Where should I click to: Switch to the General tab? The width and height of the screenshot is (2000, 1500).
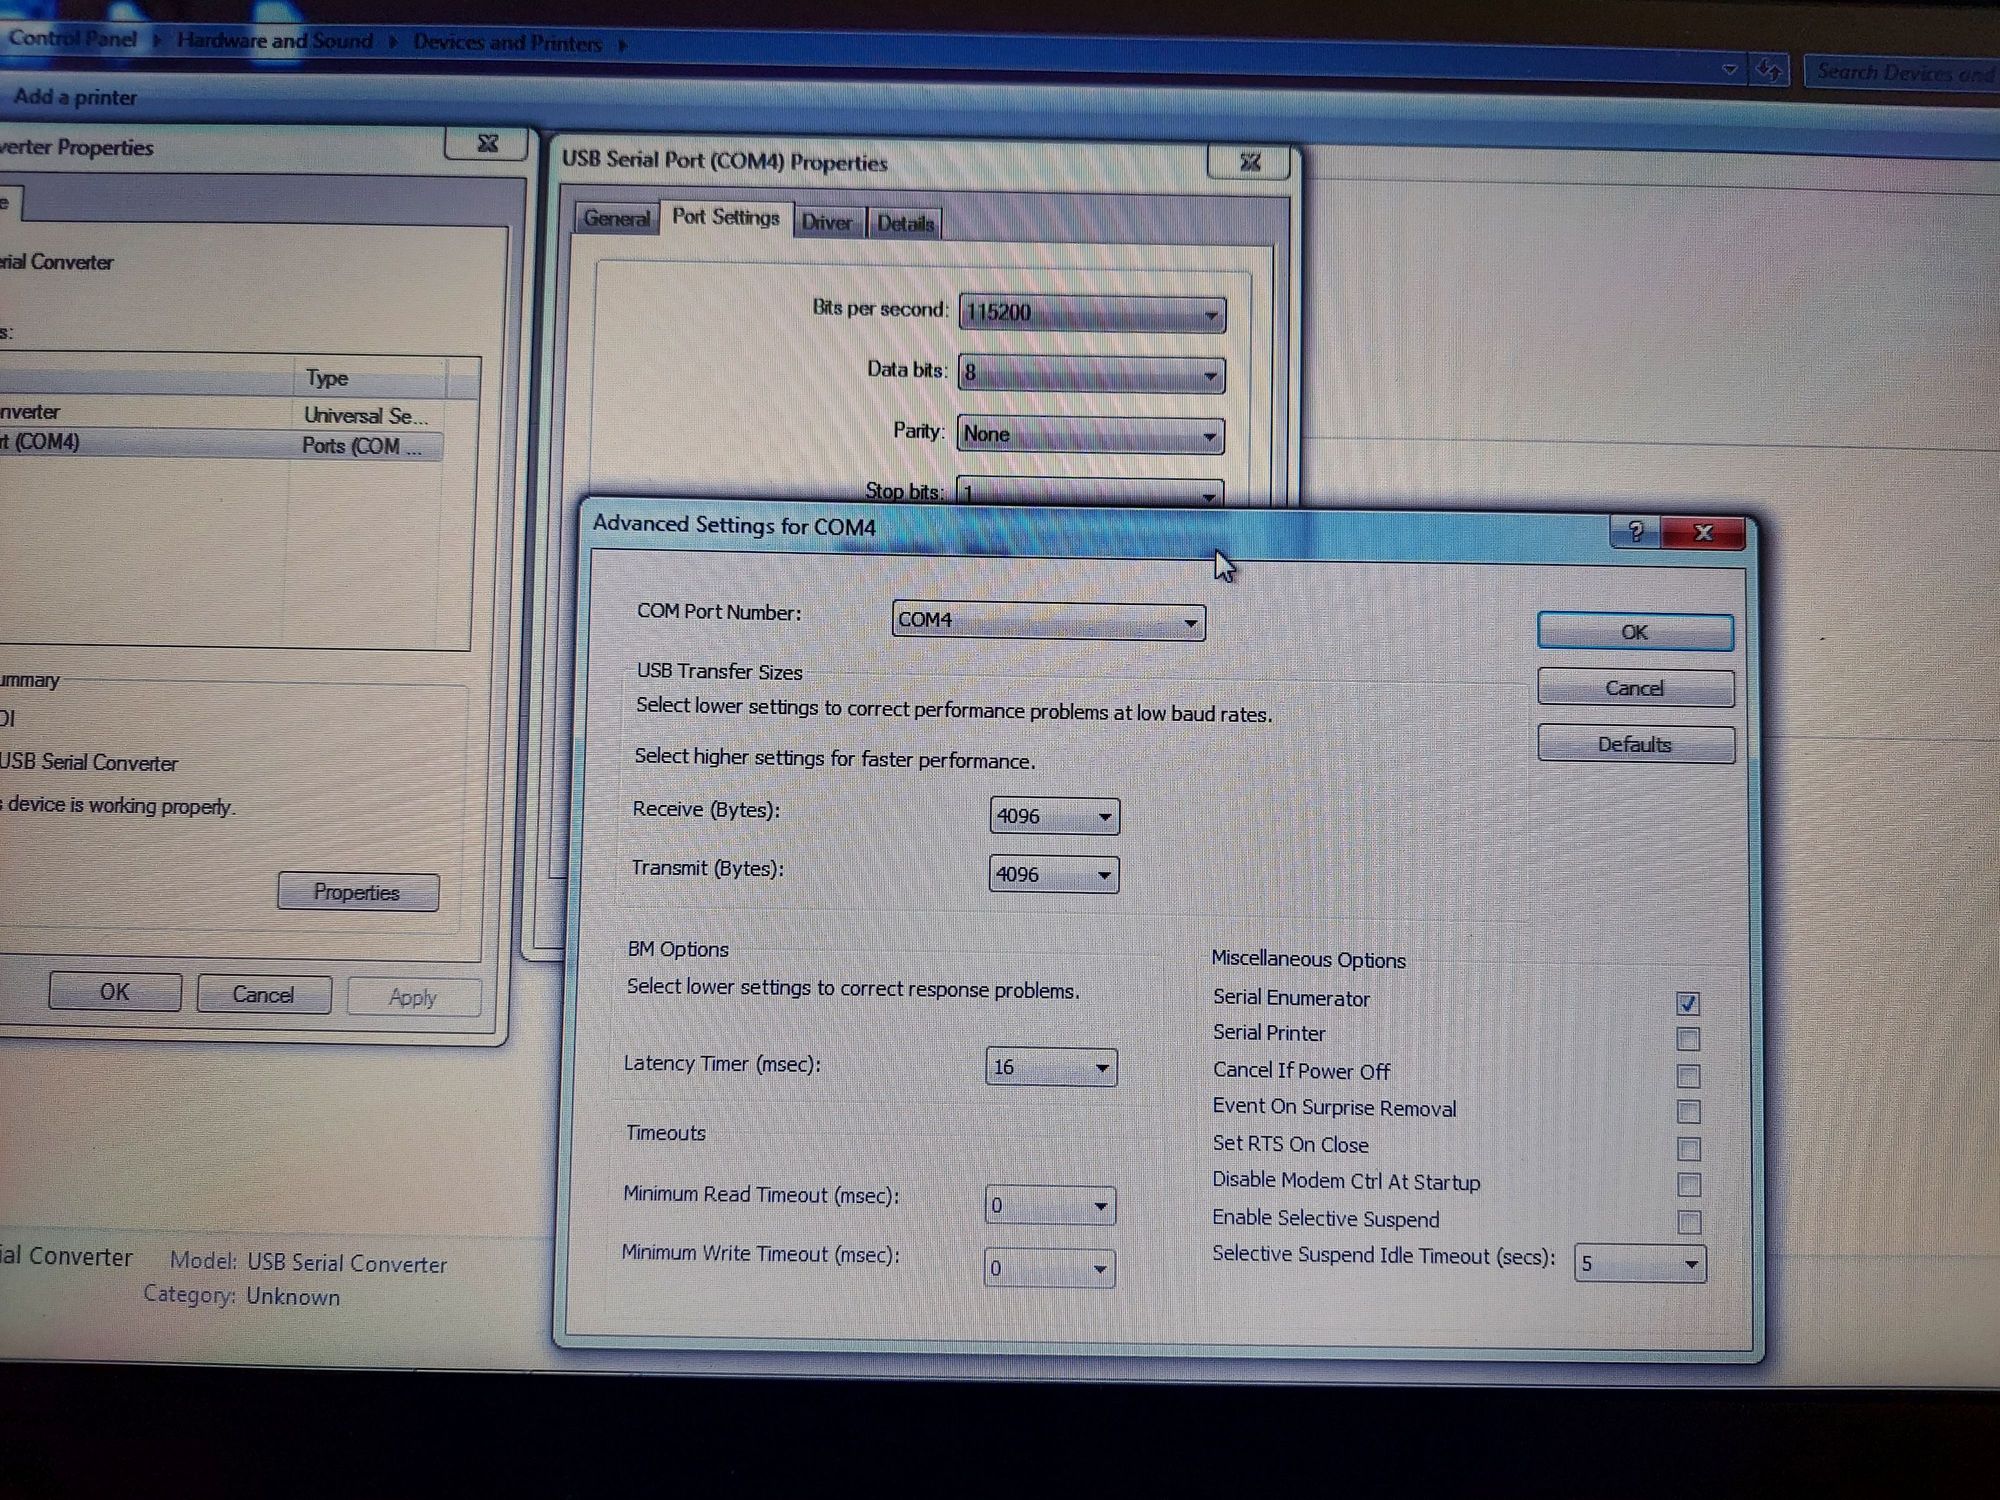[616, 218]
